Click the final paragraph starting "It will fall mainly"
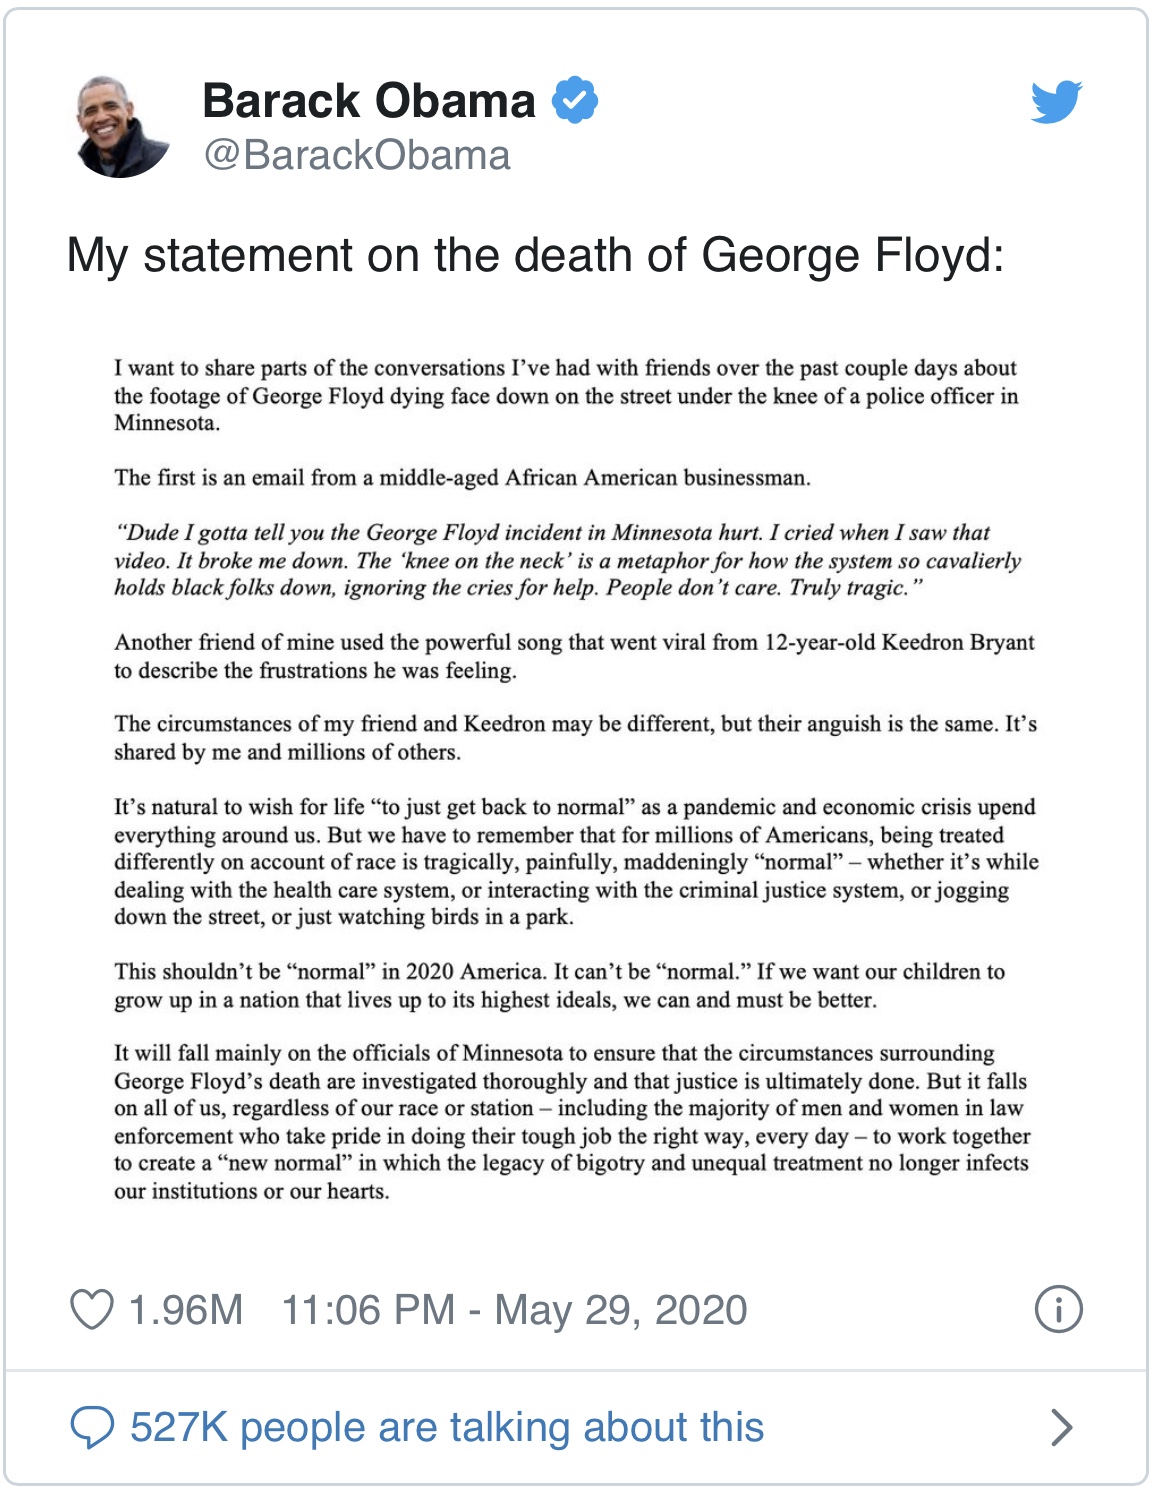This screenshot has width=1170, height=1510. (x=571, y=1122)
